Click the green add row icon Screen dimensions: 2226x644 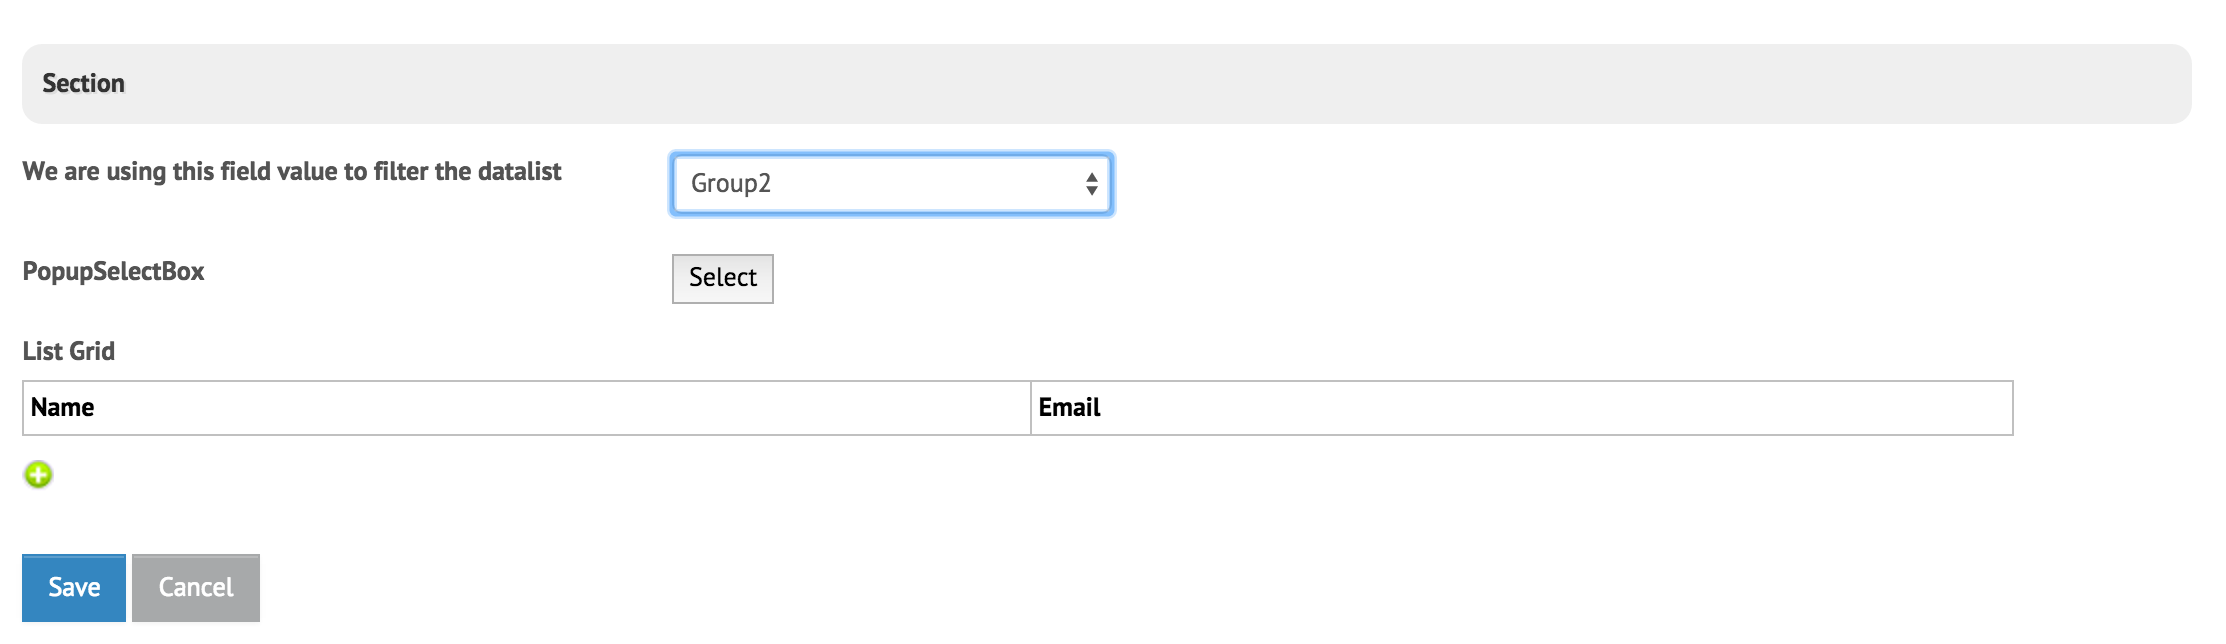(x=38, y=474)
